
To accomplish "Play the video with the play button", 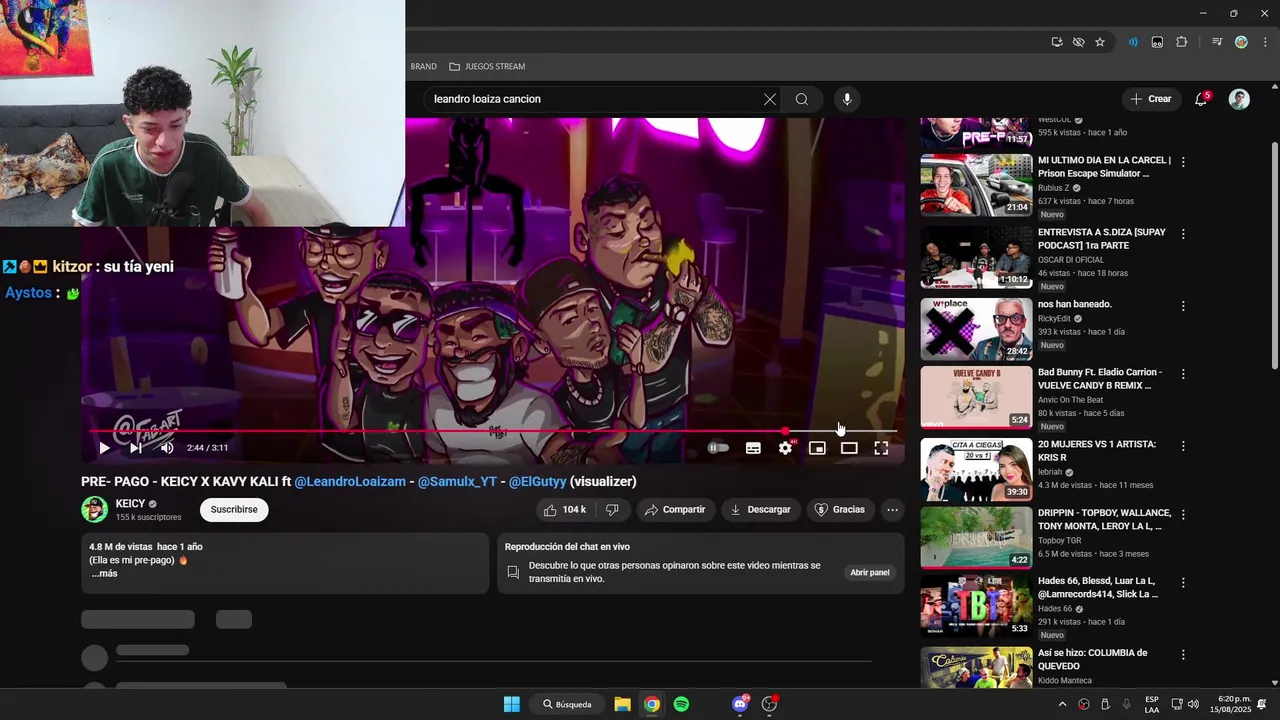I will (104, 448).
